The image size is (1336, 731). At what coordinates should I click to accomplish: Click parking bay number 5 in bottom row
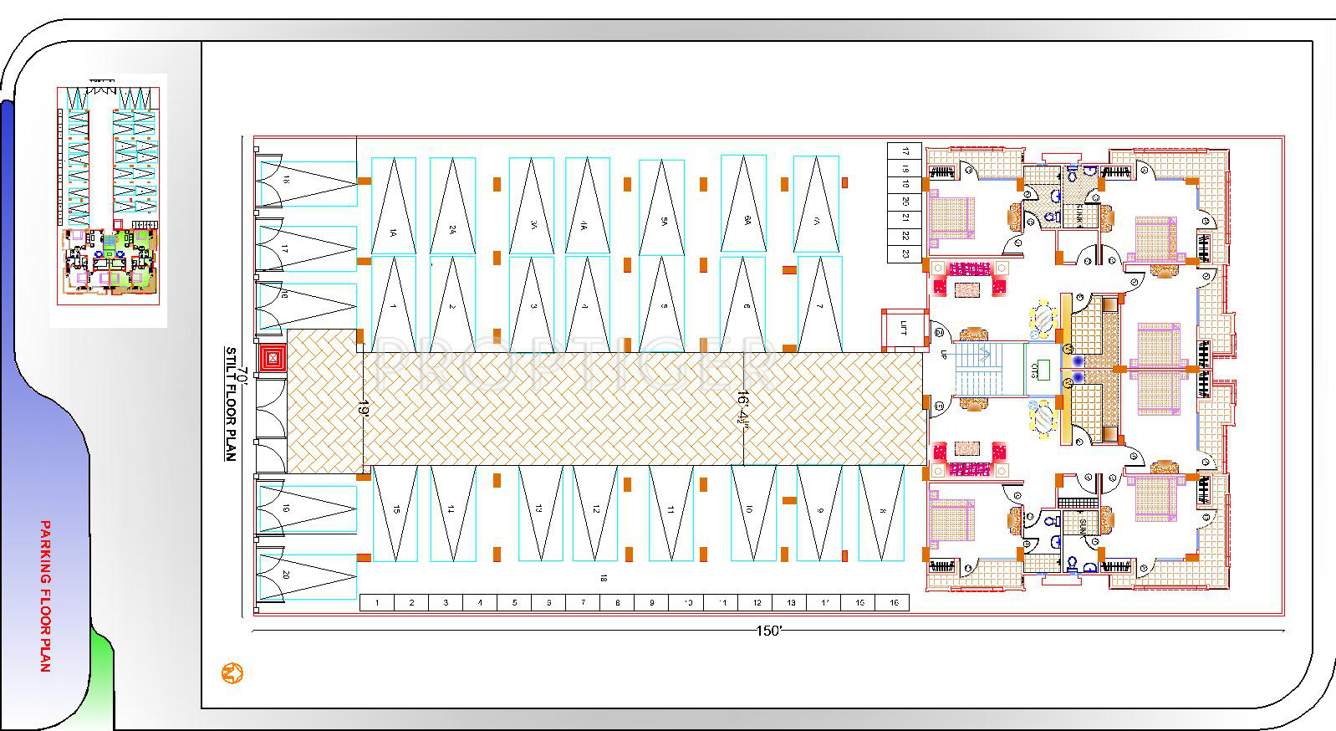coord(513,602)
